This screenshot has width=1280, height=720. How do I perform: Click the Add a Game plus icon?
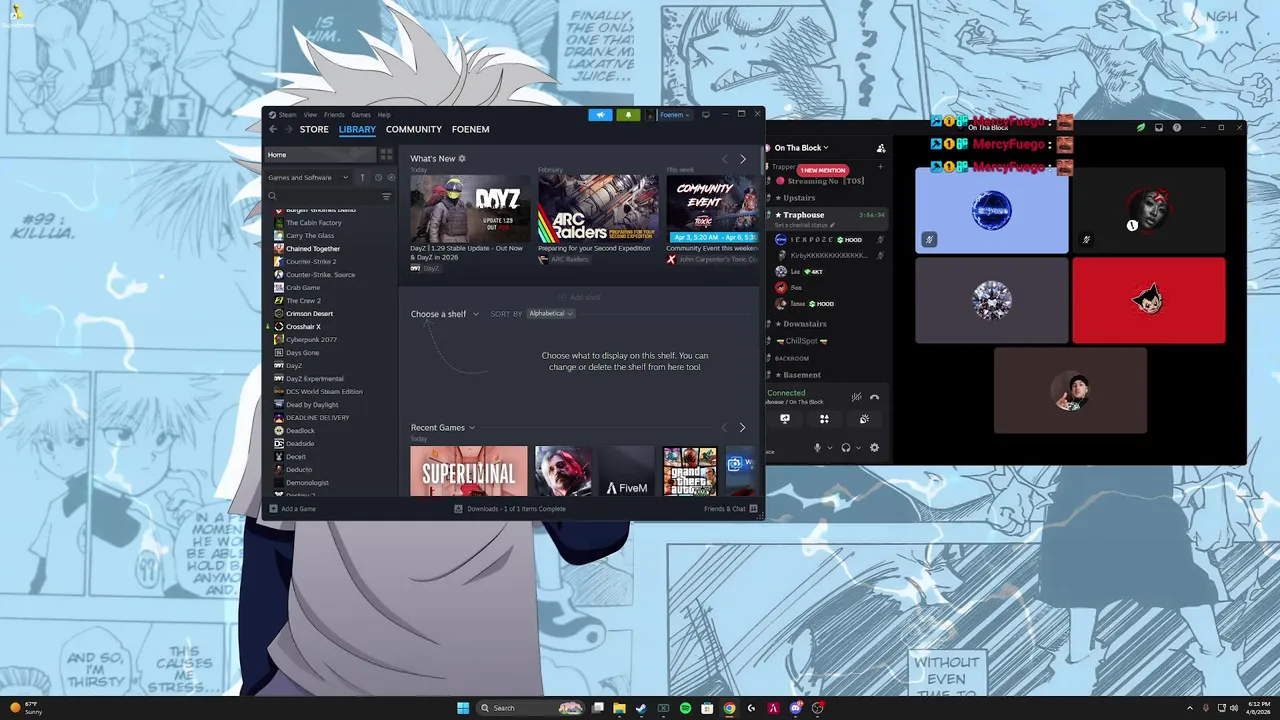273,509
